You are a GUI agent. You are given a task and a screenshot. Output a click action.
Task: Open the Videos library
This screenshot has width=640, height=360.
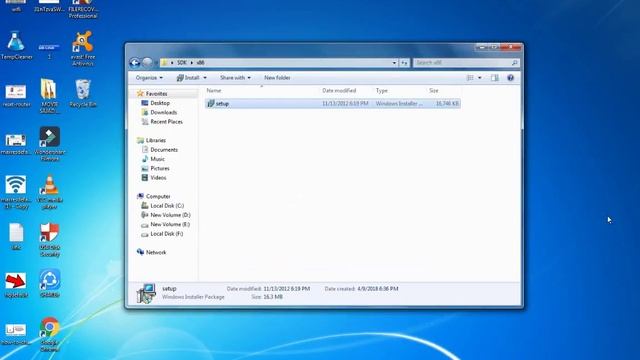pos(158,178)
